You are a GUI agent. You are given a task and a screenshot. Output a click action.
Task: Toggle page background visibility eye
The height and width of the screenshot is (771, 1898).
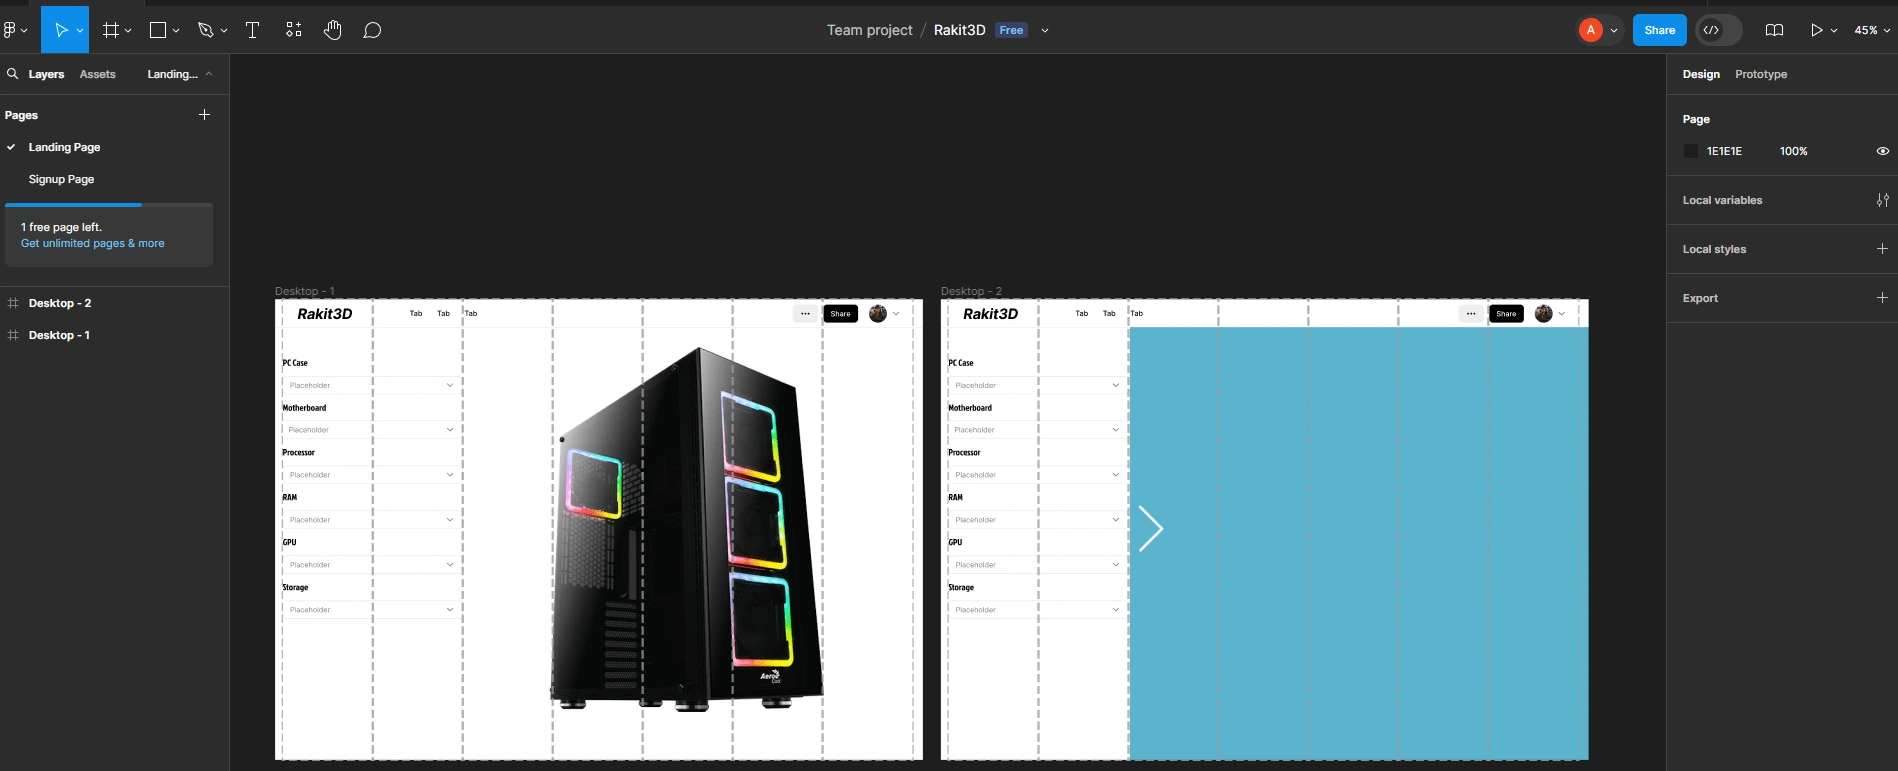pos(1883,151)
